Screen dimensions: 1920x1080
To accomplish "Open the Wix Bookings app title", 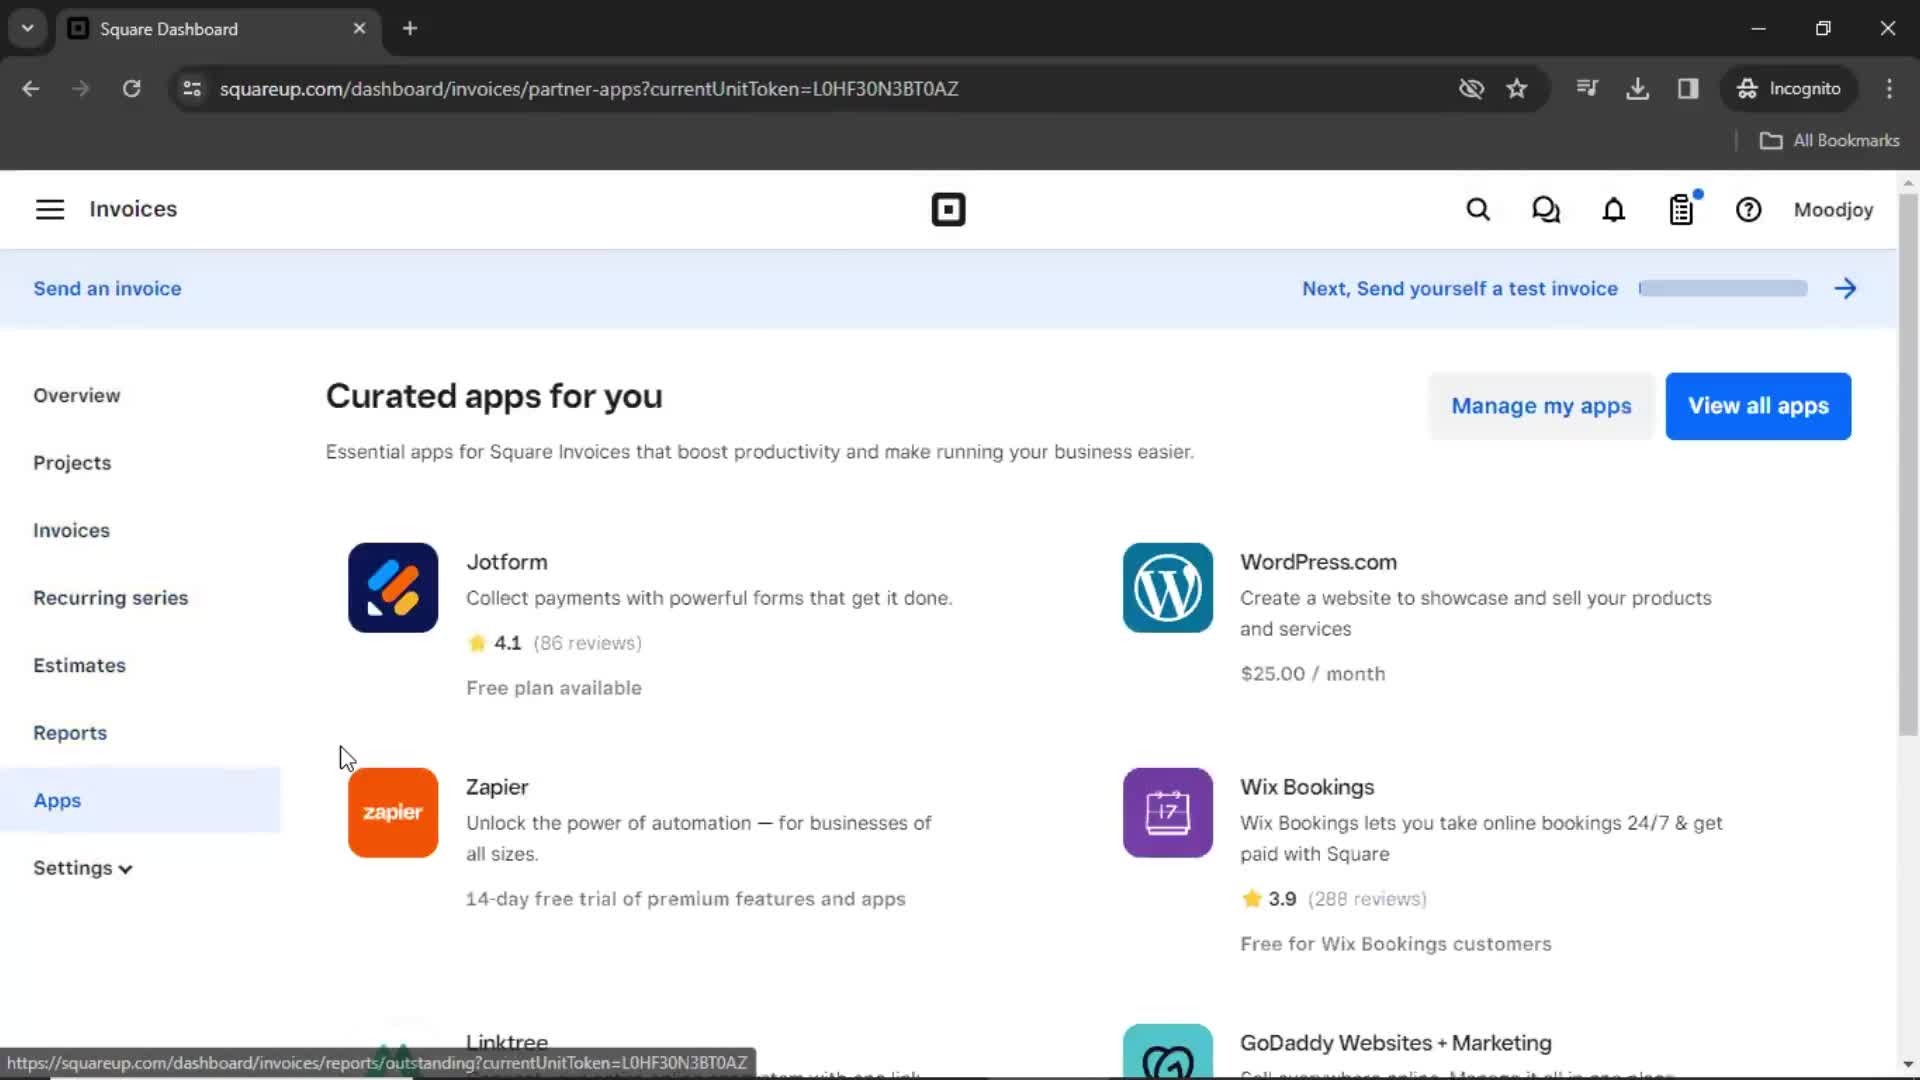I will point(1307,787).
